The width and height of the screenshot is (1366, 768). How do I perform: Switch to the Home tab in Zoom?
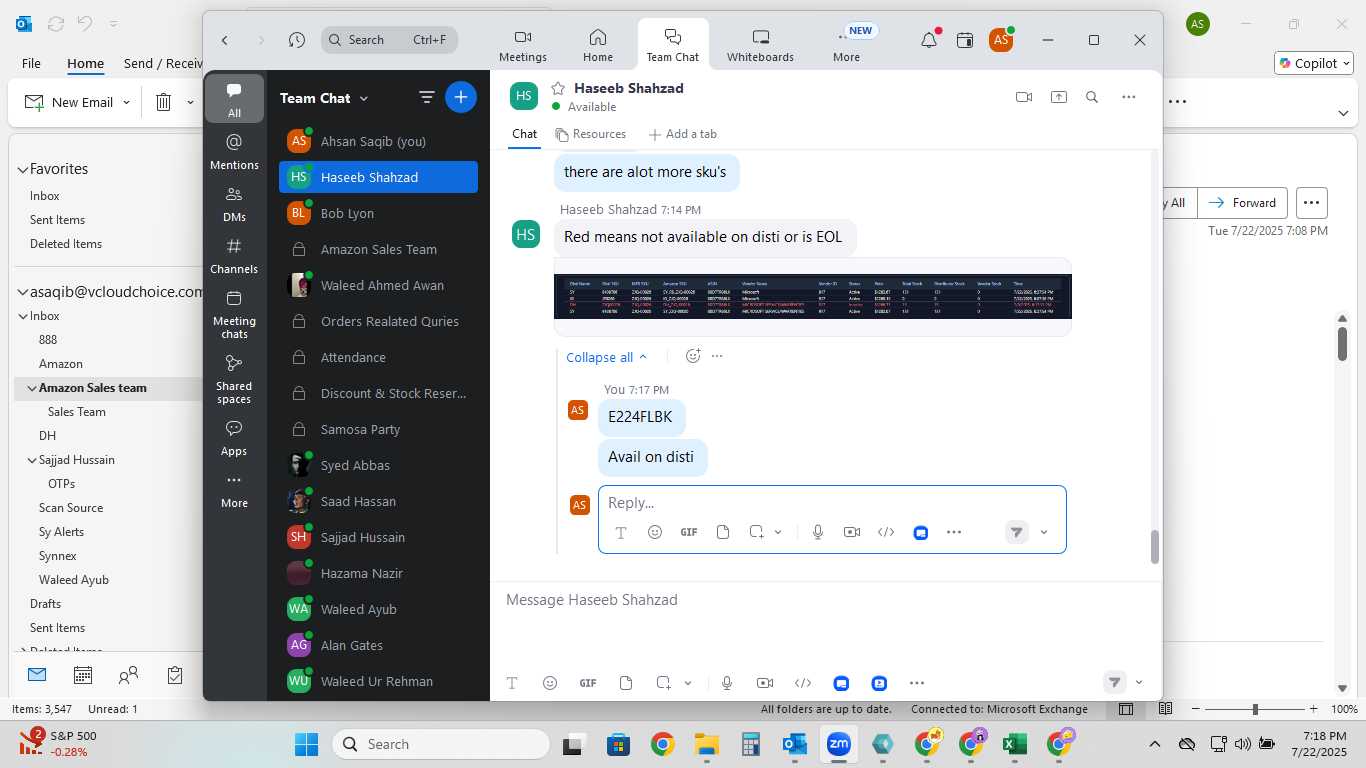tap(598, 46)
